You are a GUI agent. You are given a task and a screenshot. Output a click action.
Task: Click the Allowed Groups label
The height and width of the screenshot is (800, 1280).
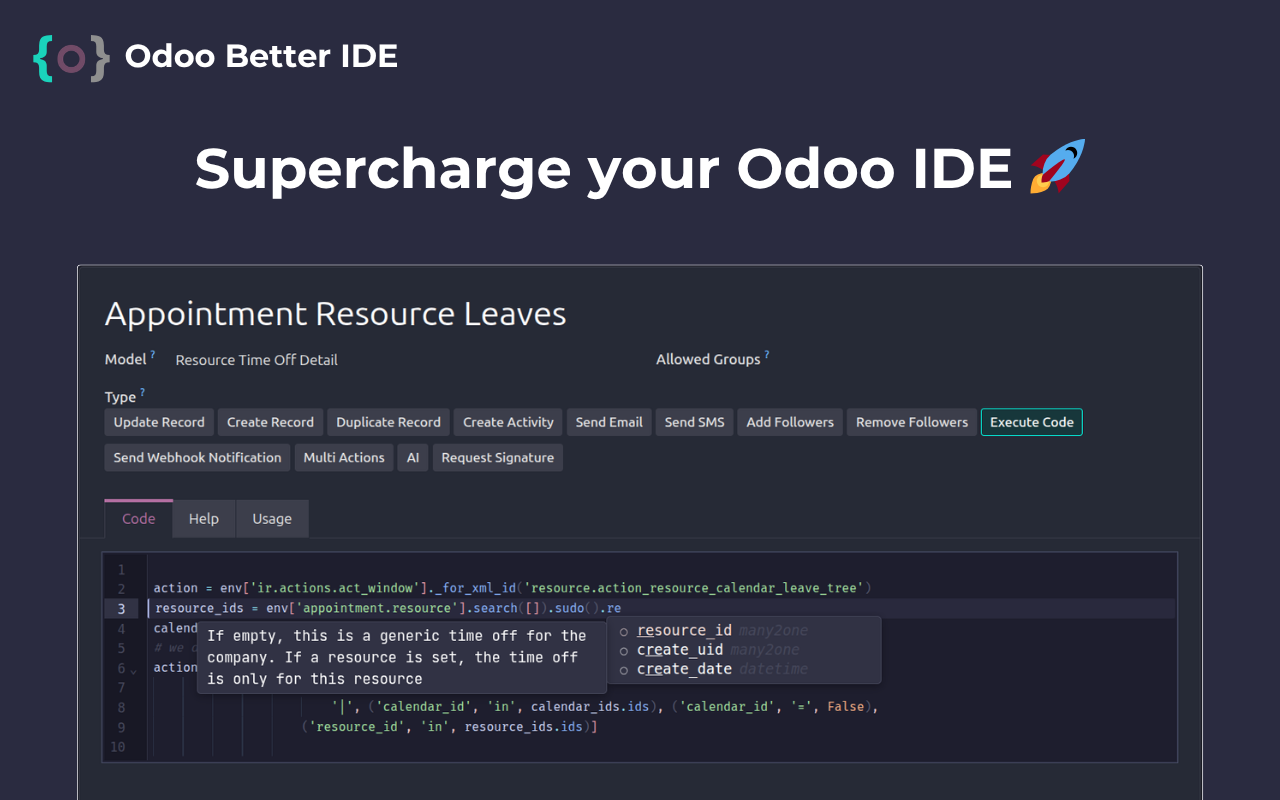[x=708, y=360]
